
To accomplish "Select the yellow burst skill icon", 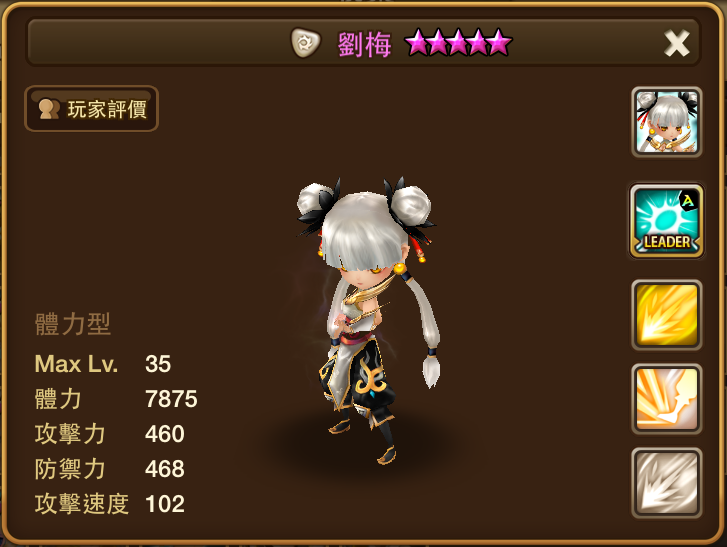I will (667, 315).
